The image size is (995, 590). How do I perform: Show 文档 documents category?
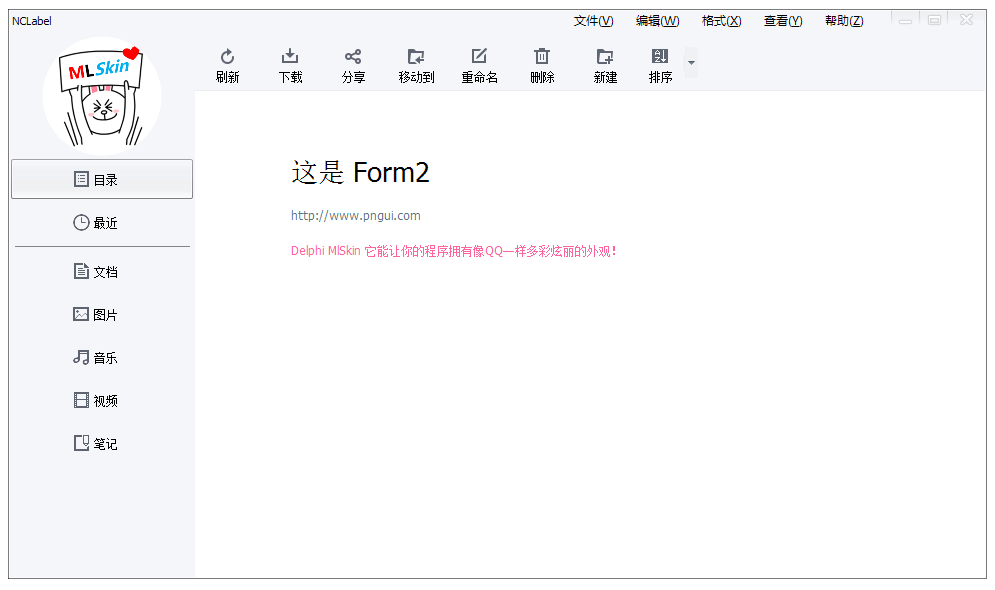[x=102, y=272]
